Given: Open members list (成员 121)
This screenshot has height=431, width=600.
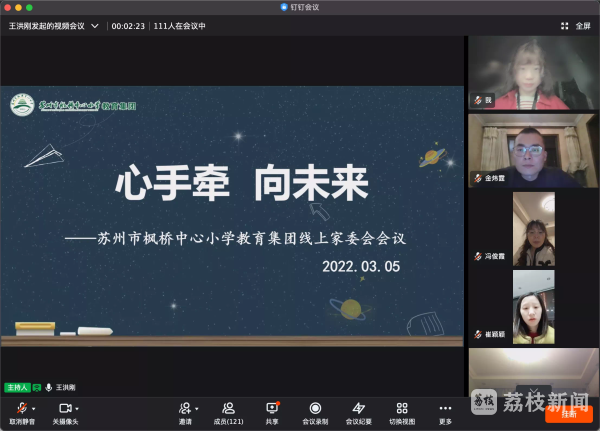Looking at the screenshot, I should click(x=228, y=408).
